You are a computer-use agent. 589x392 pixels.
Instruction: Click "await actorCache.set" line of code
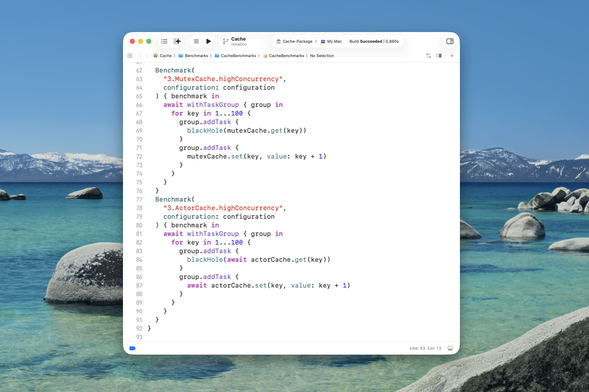[269, 285]
